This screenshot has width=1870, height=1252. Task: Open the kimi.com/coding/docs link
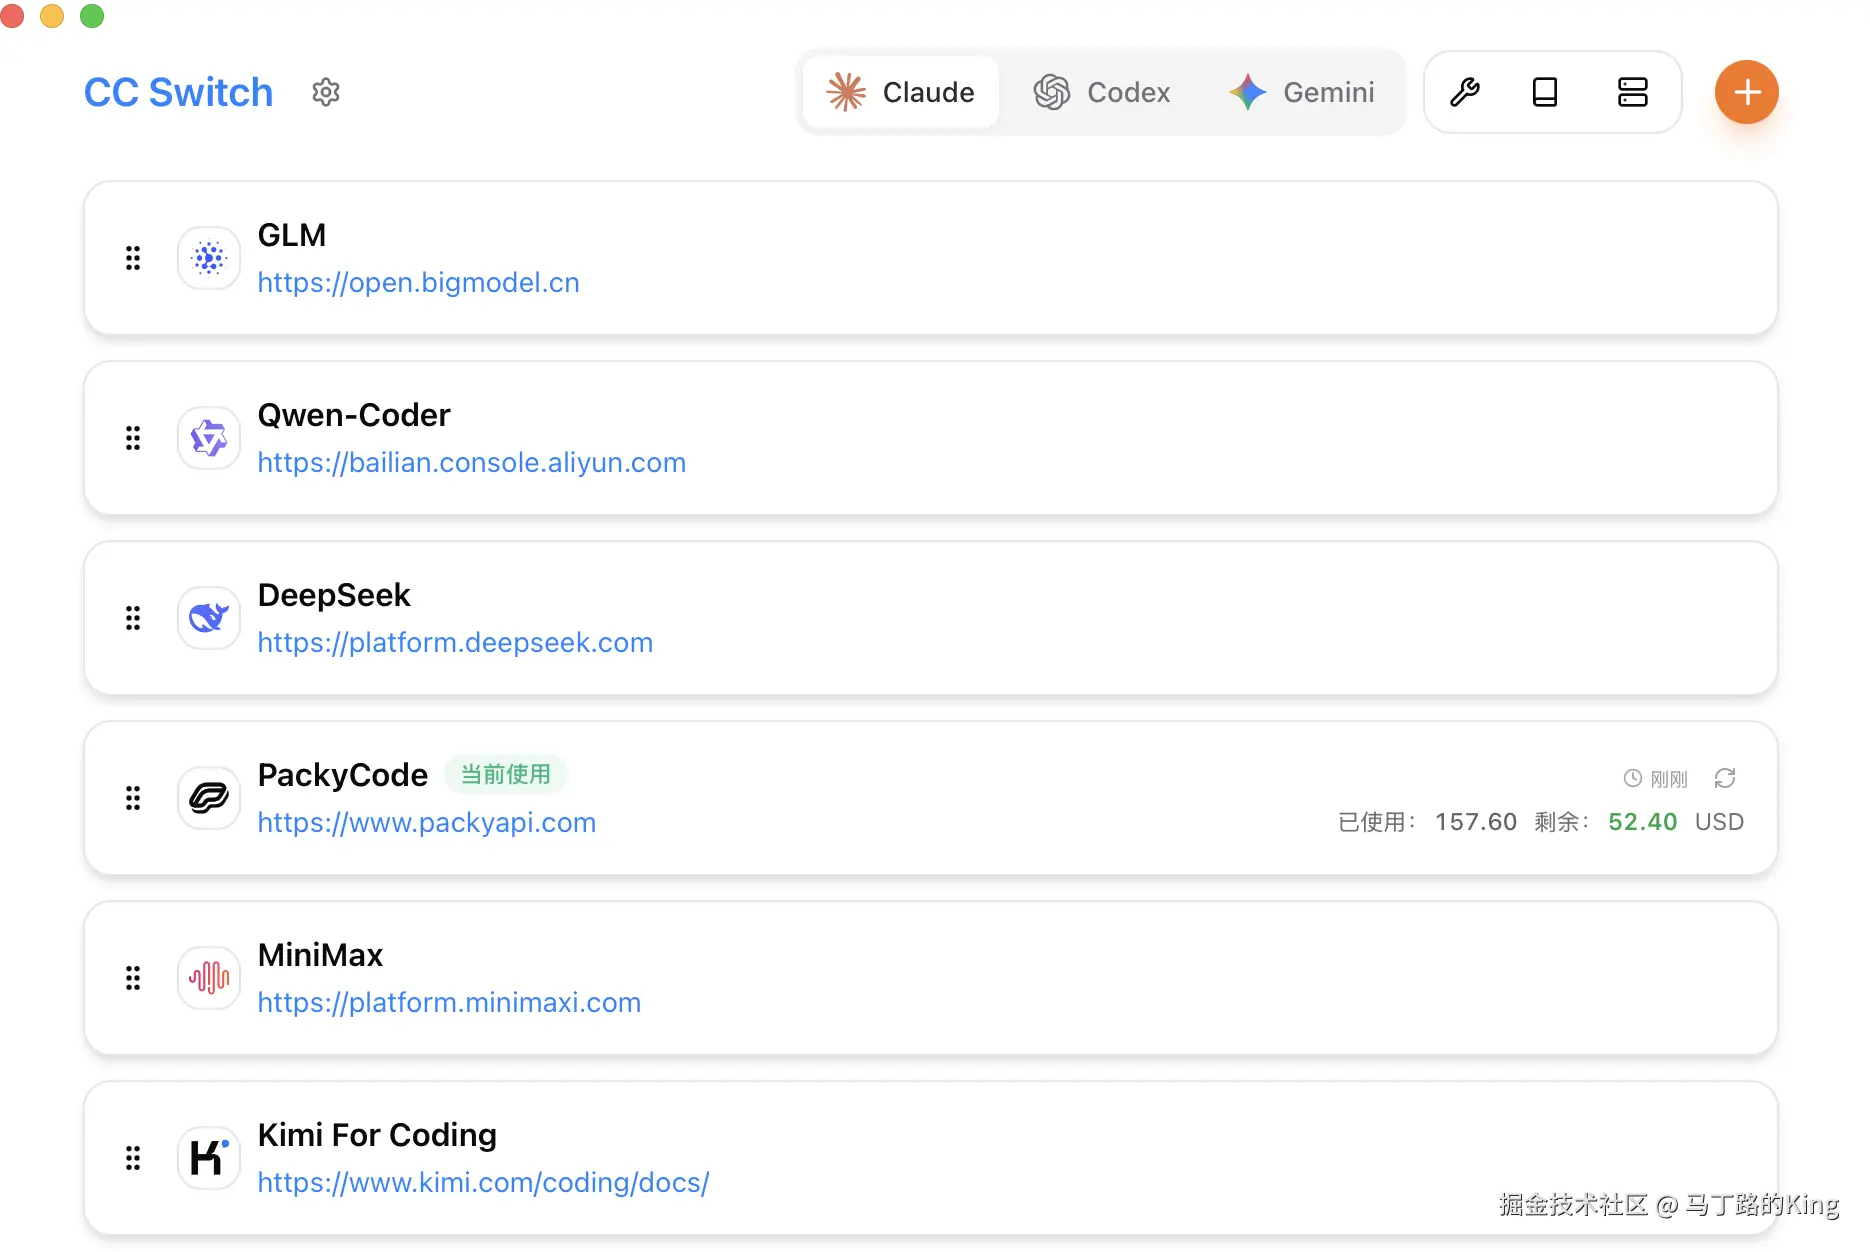tap(483, 1183)
